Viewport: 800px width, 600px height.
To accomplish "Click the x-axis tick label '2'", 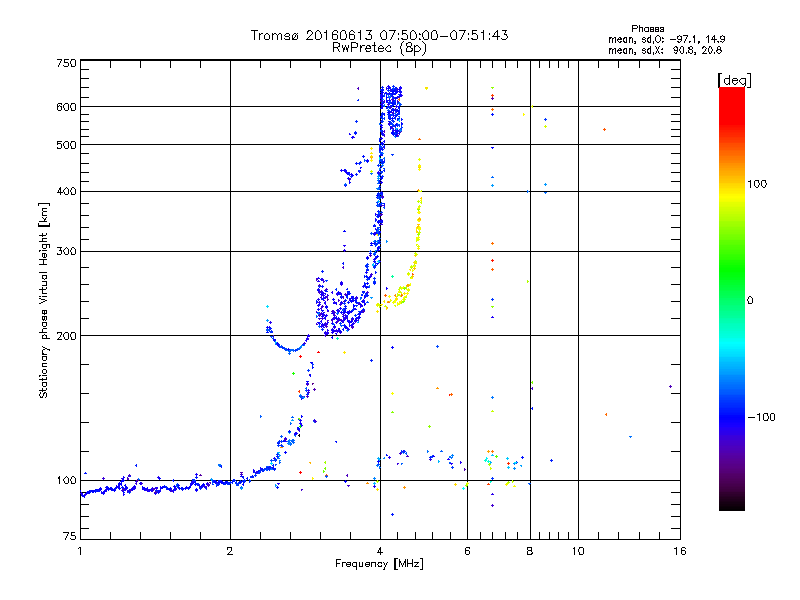I will (x=230, y=551).
